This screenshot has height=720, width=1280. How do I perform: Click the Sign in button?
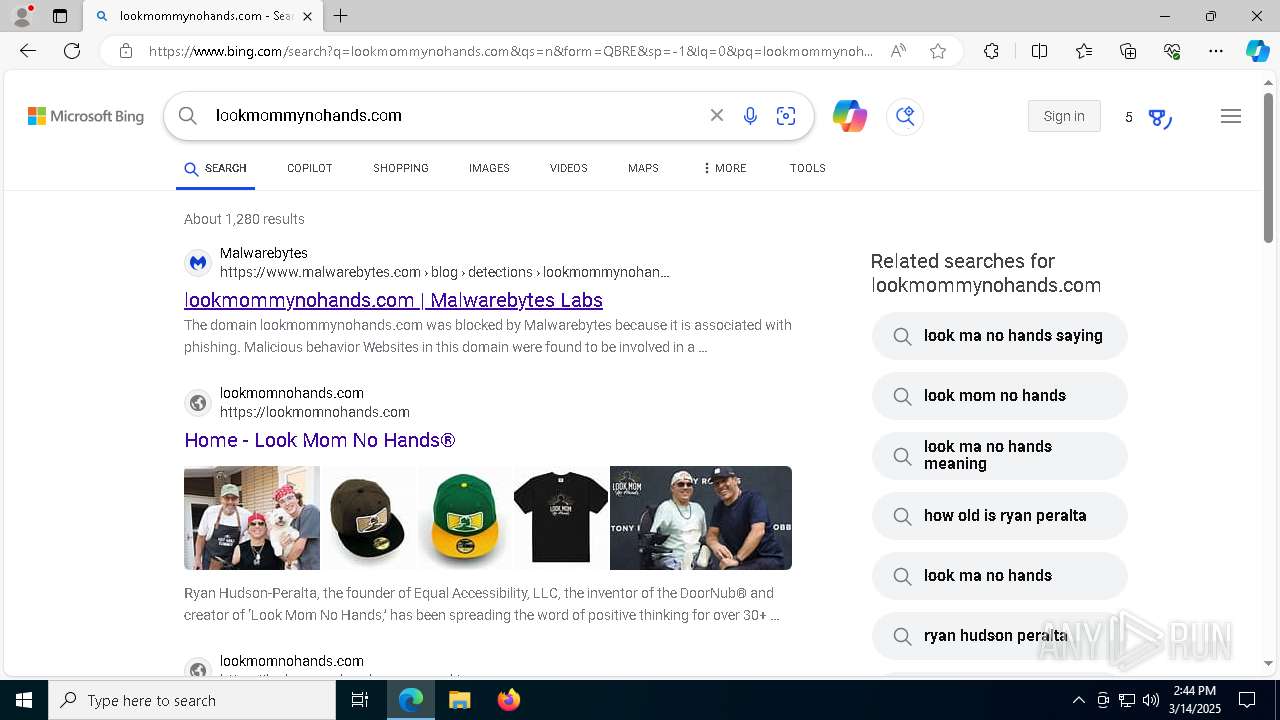[1064, 116]
